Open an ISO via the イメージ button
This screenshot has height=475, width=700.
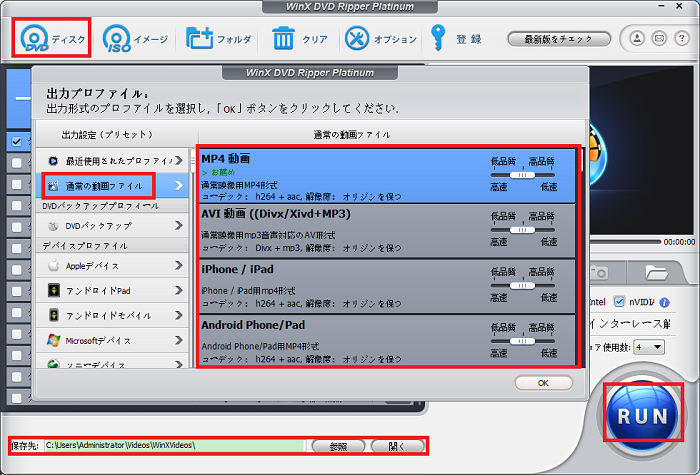(x=136, y=38)
